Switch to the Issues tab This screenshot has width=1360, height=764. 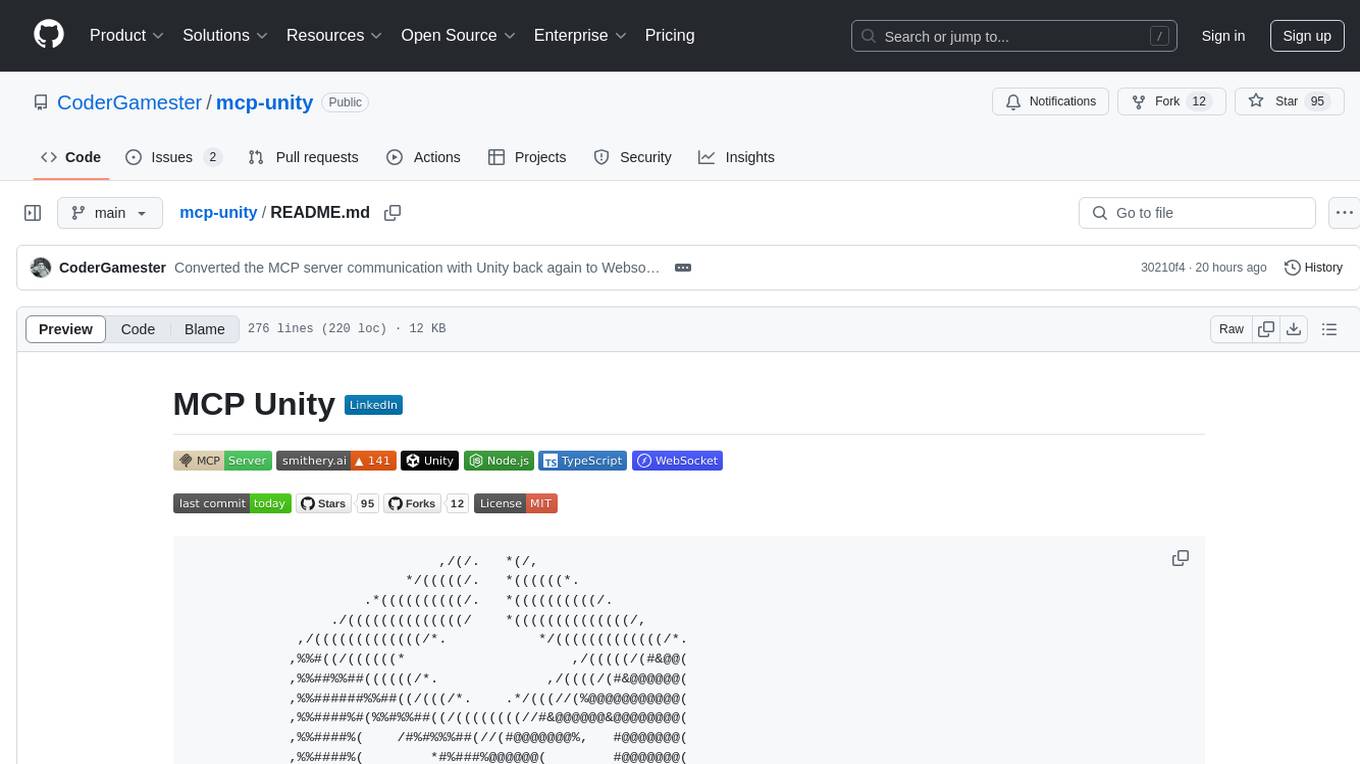pyautogui.click(x=173, y=157)
